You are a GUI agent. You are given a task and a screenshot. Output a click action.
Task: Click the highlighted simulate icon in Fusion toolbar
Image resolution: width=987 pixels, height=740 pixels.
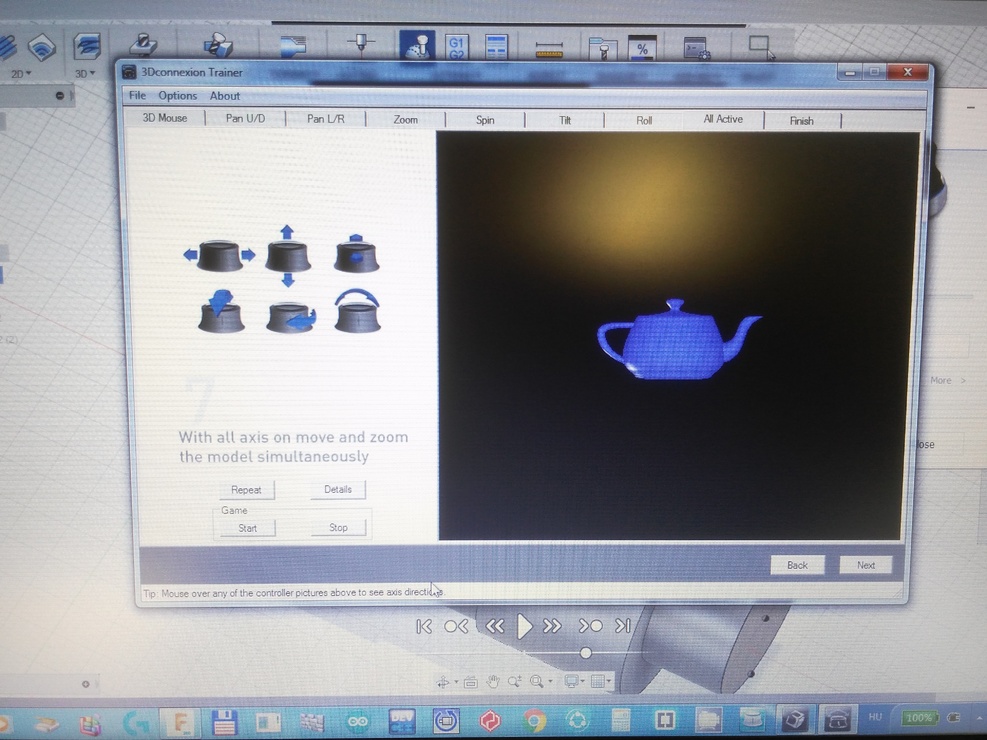(x=417, y=45)
